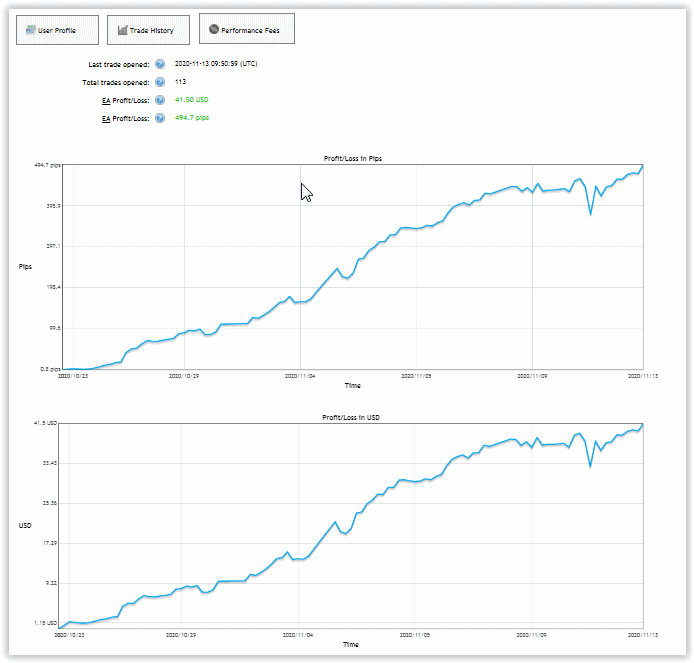
Task: Click the User Profile icon
Action: (31, 30)
